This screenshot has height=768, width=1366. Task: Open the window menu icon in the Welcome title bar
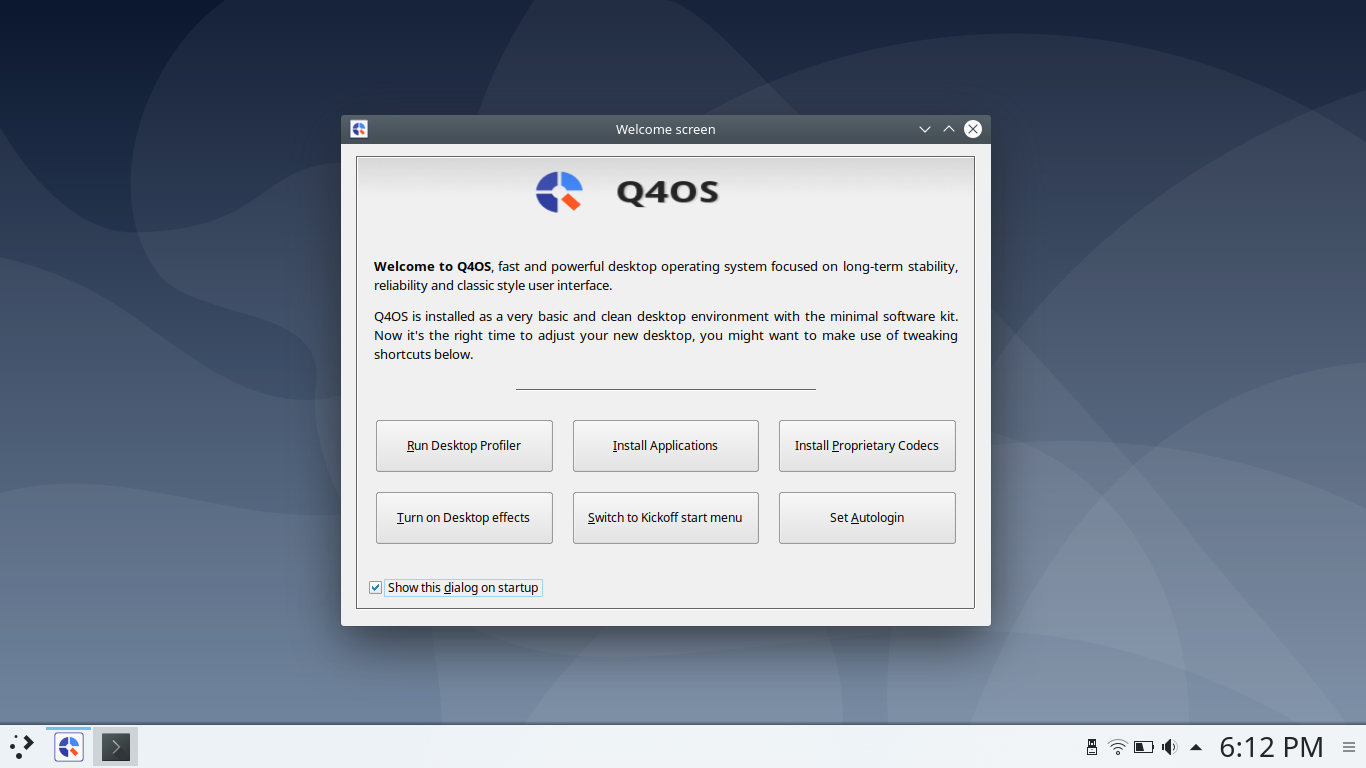click(x=359, y=129)
